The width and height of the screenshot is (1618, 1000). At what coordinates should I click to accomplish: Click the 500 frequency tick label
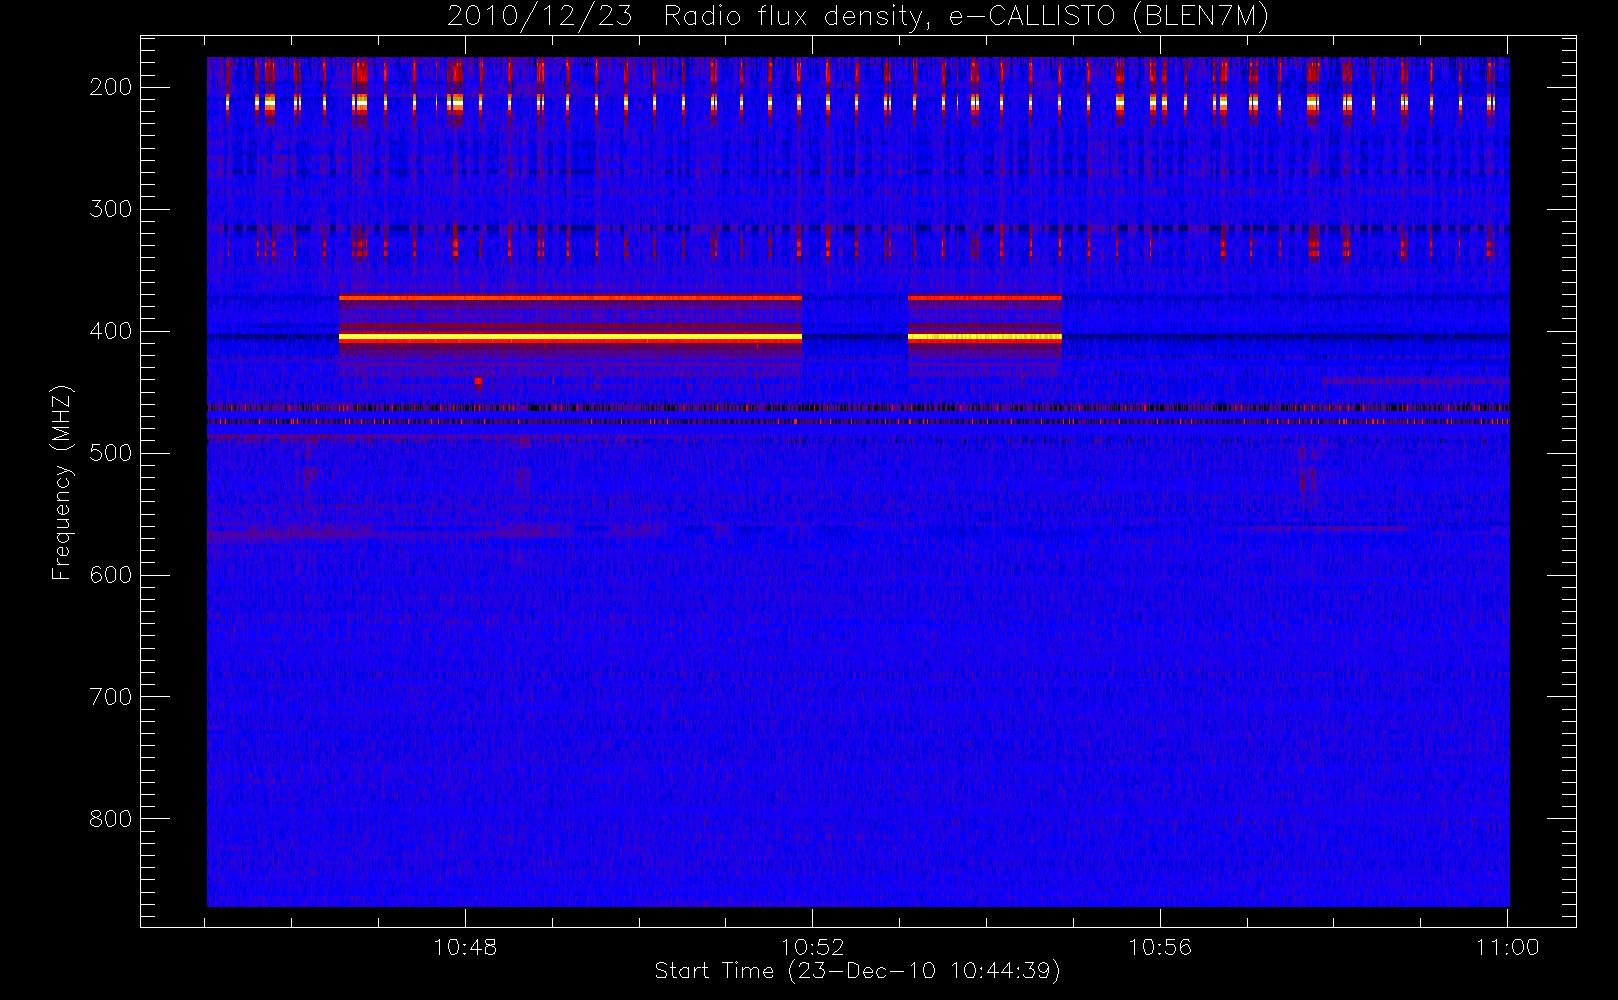click(x=111, y=453)
